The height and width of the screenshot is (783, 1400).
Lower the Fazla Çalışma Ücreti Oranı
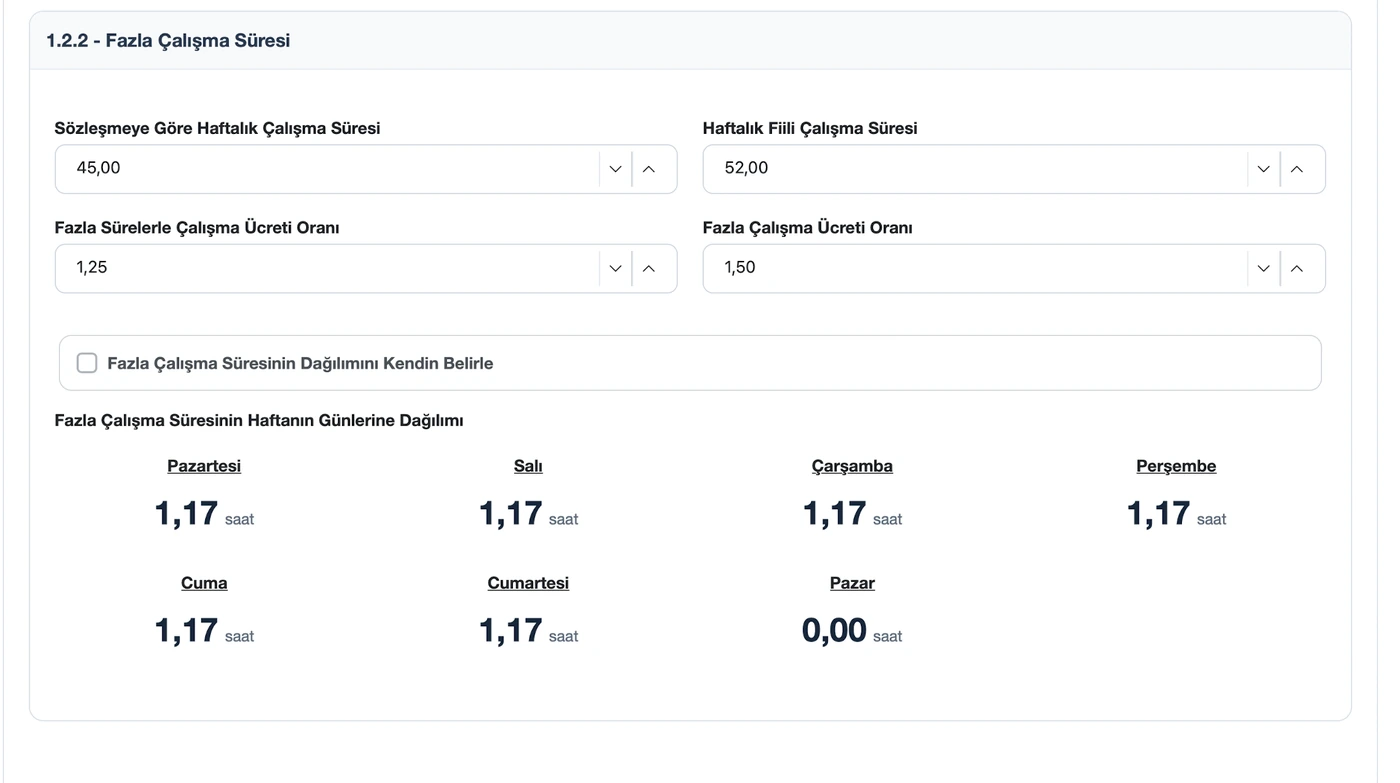pos(1263,268)
